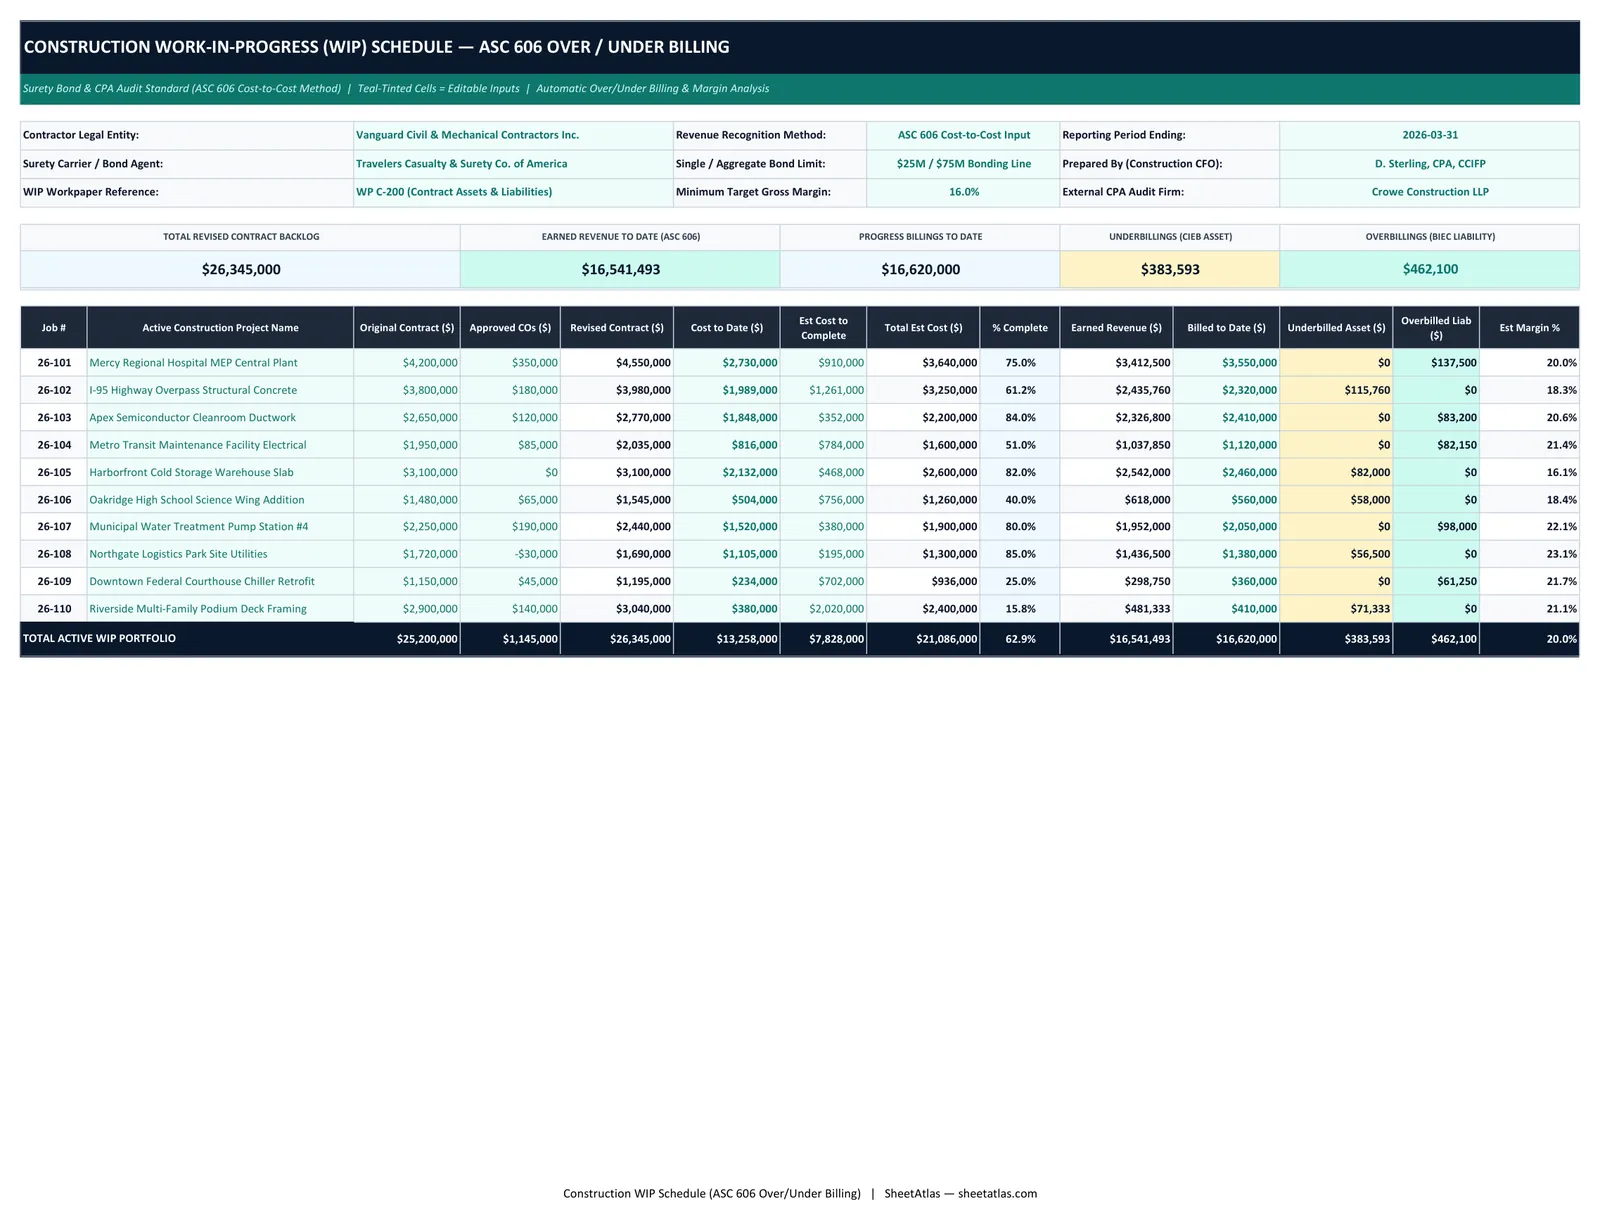Select cost to date $1,989,000 for job 26-102

pos(727,390)
